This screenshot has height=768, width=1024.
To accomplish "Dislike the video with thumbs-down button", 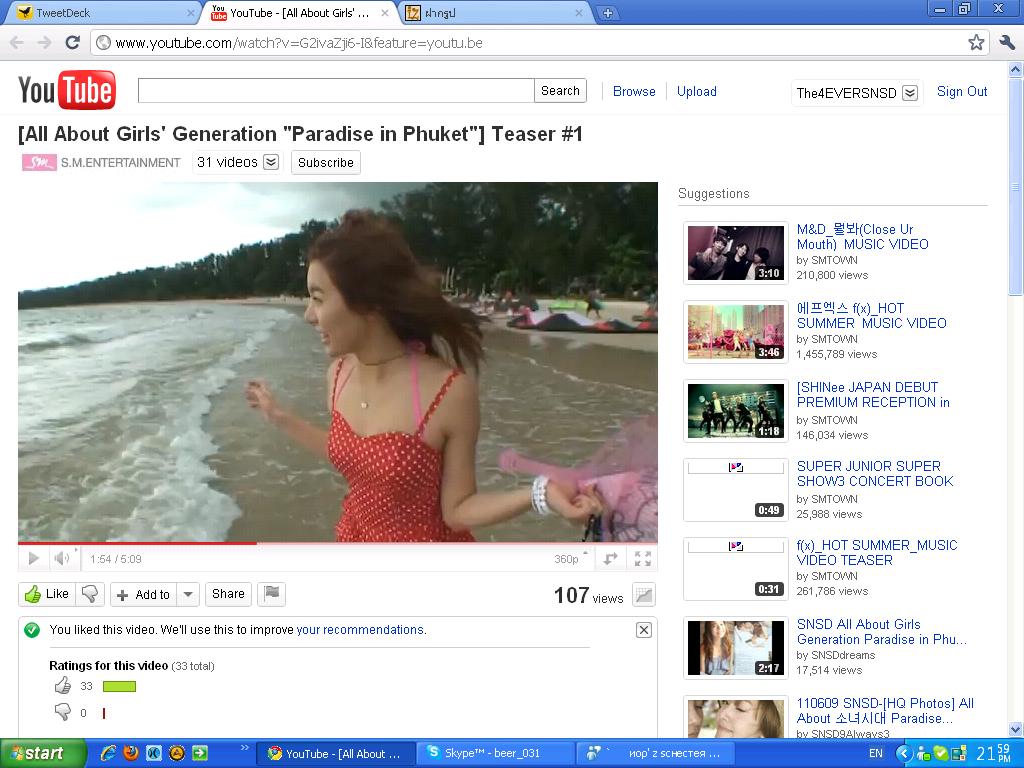I will (x=90, y=594).
